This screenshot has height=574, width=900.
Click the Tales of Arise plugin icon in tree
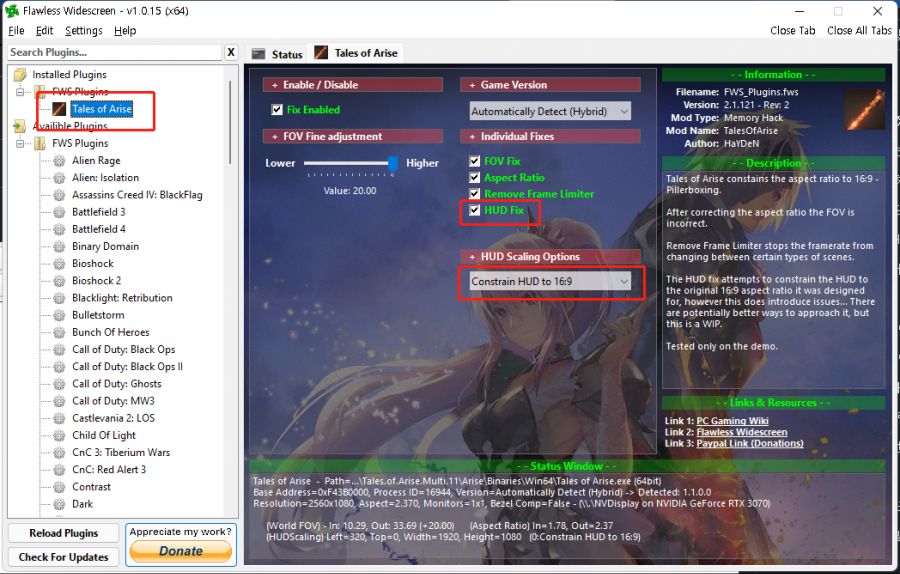coord(59,109)
